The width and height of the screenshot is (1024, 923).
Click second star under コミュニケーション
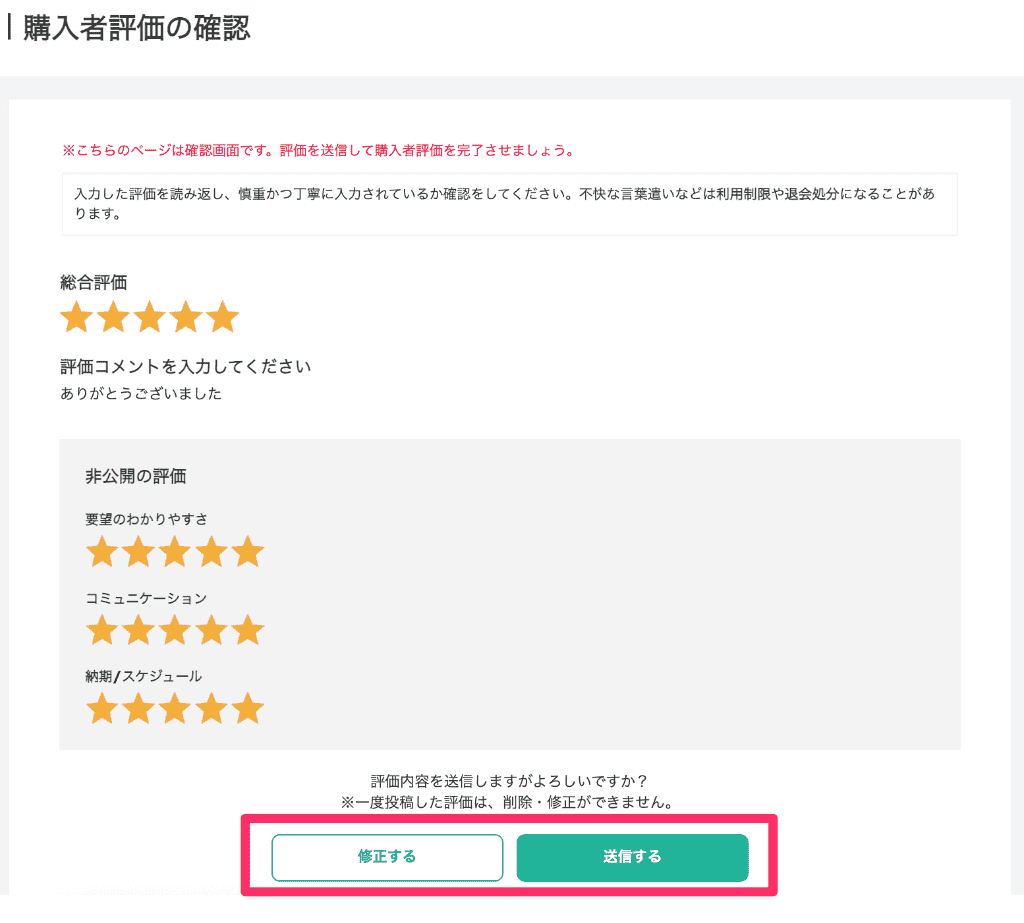pos(139,631)
